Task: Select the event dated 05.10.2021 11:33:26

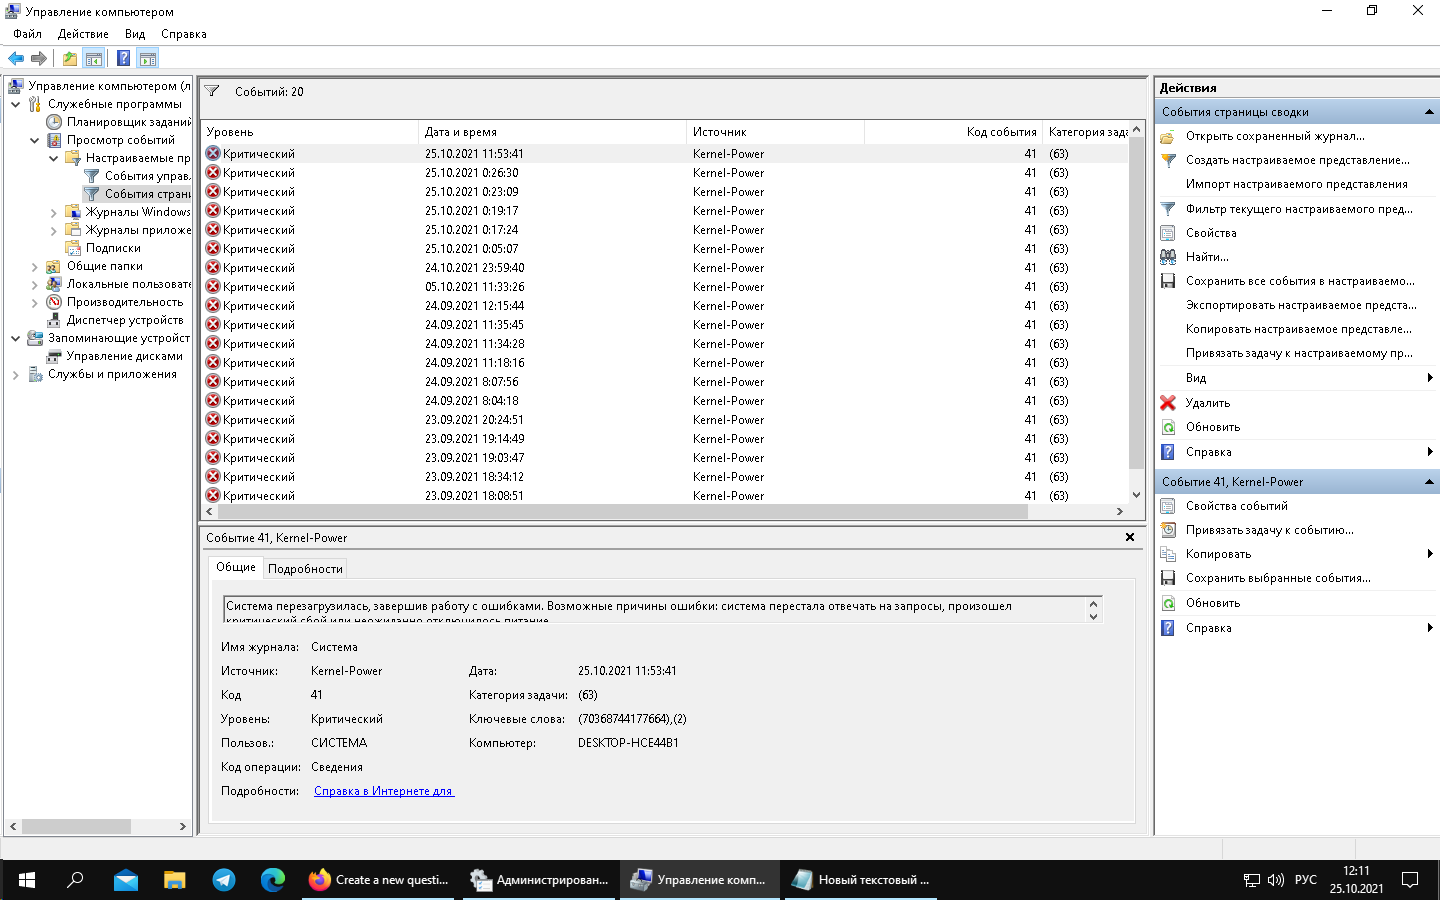Action: coord(665,287)
